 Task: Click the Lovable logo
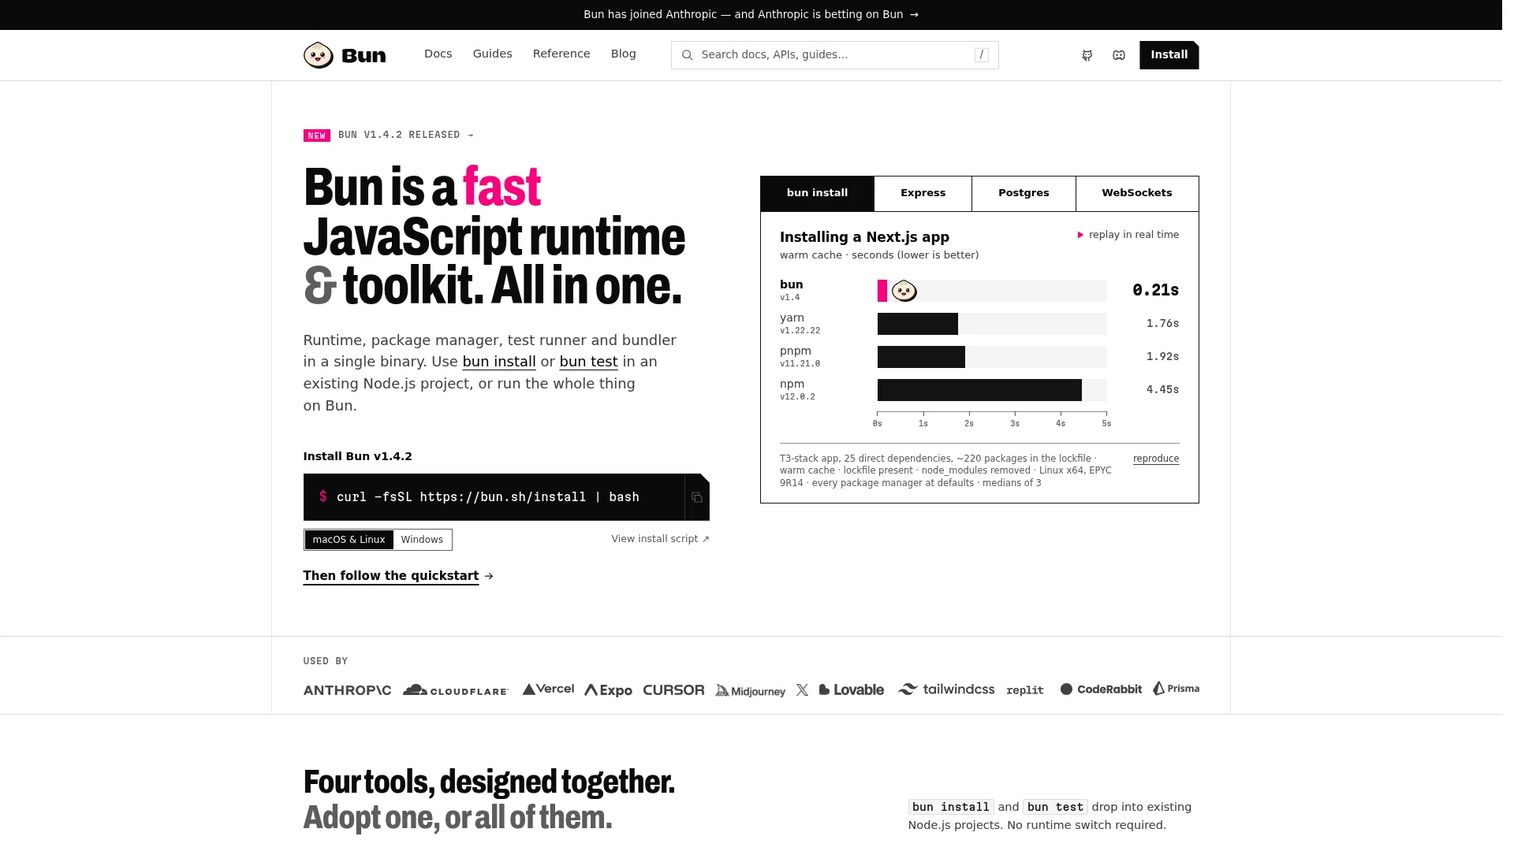pyautogui.click(x=851, y=690)
